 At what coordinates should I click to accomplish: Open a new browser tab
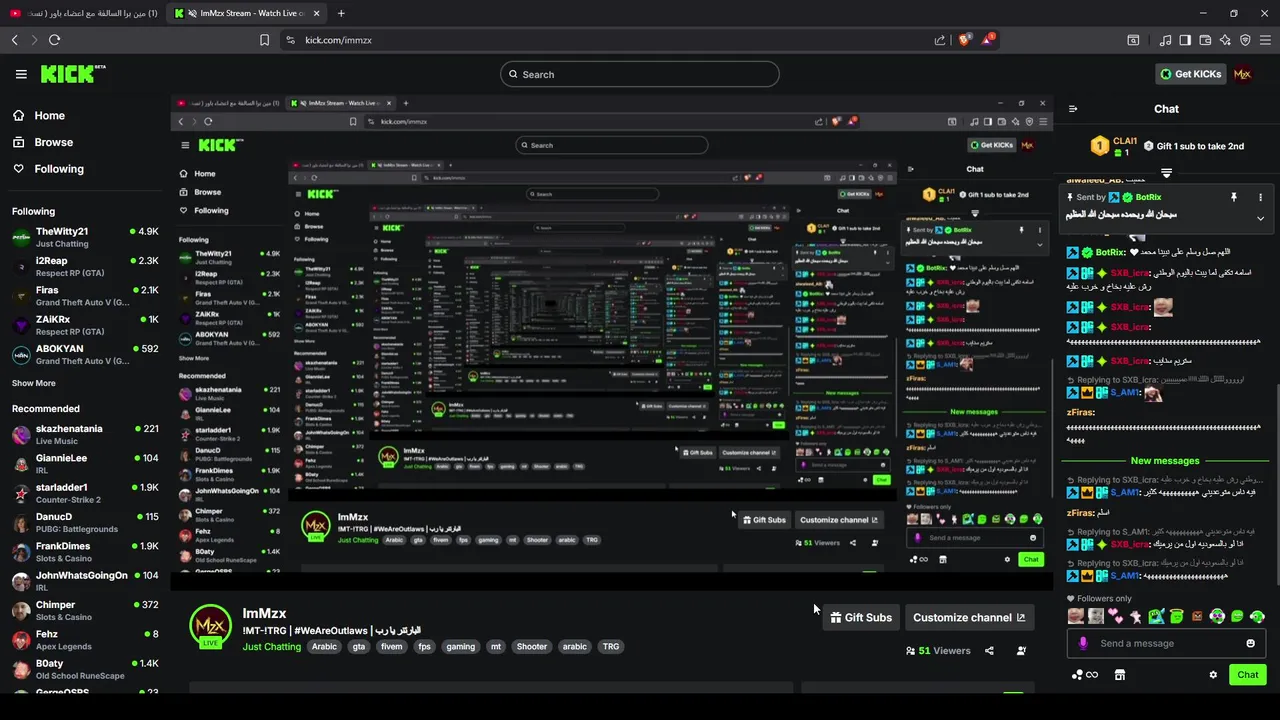click(341, 13)
